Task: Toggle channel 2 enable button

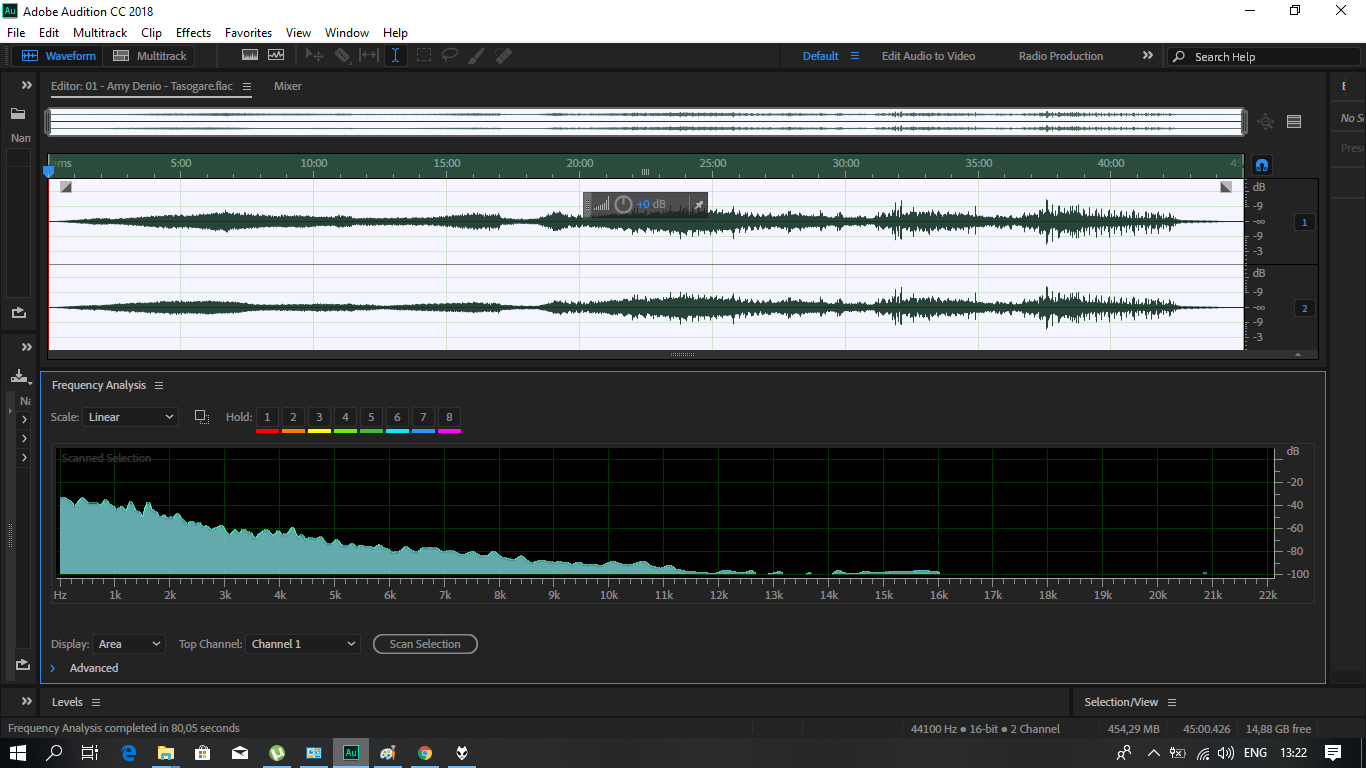Action: [1304, 308]
